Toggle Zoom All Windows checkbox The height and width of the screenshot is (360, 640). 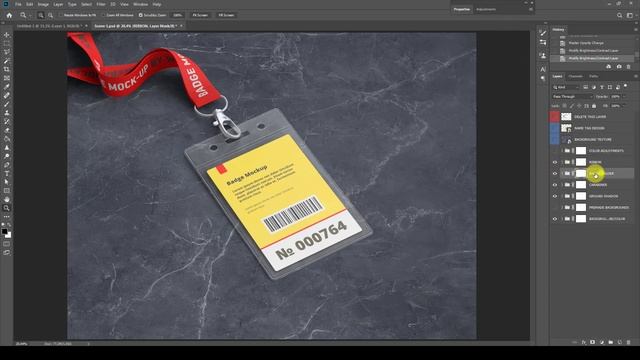[104, 15]
